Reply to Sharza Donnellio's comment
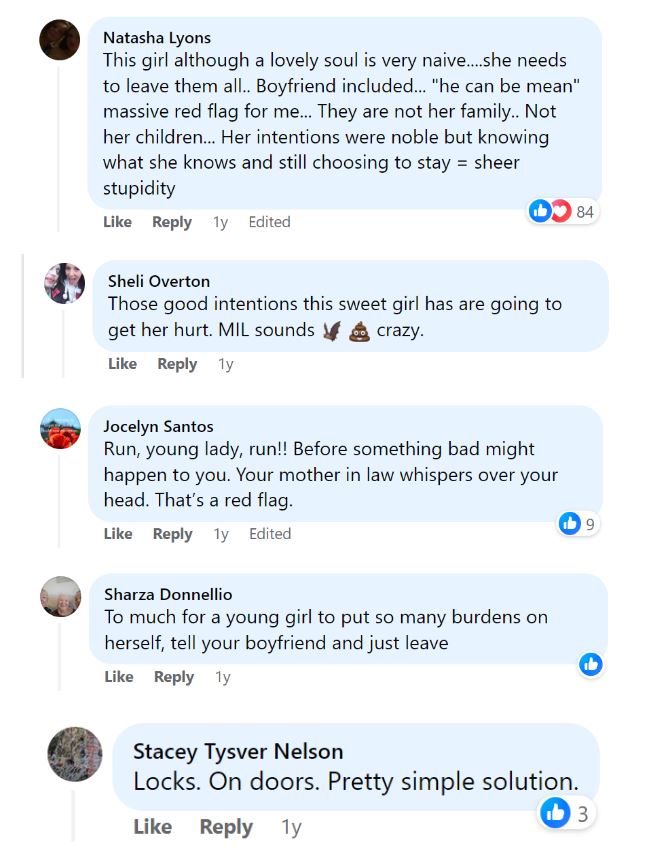 173,677
